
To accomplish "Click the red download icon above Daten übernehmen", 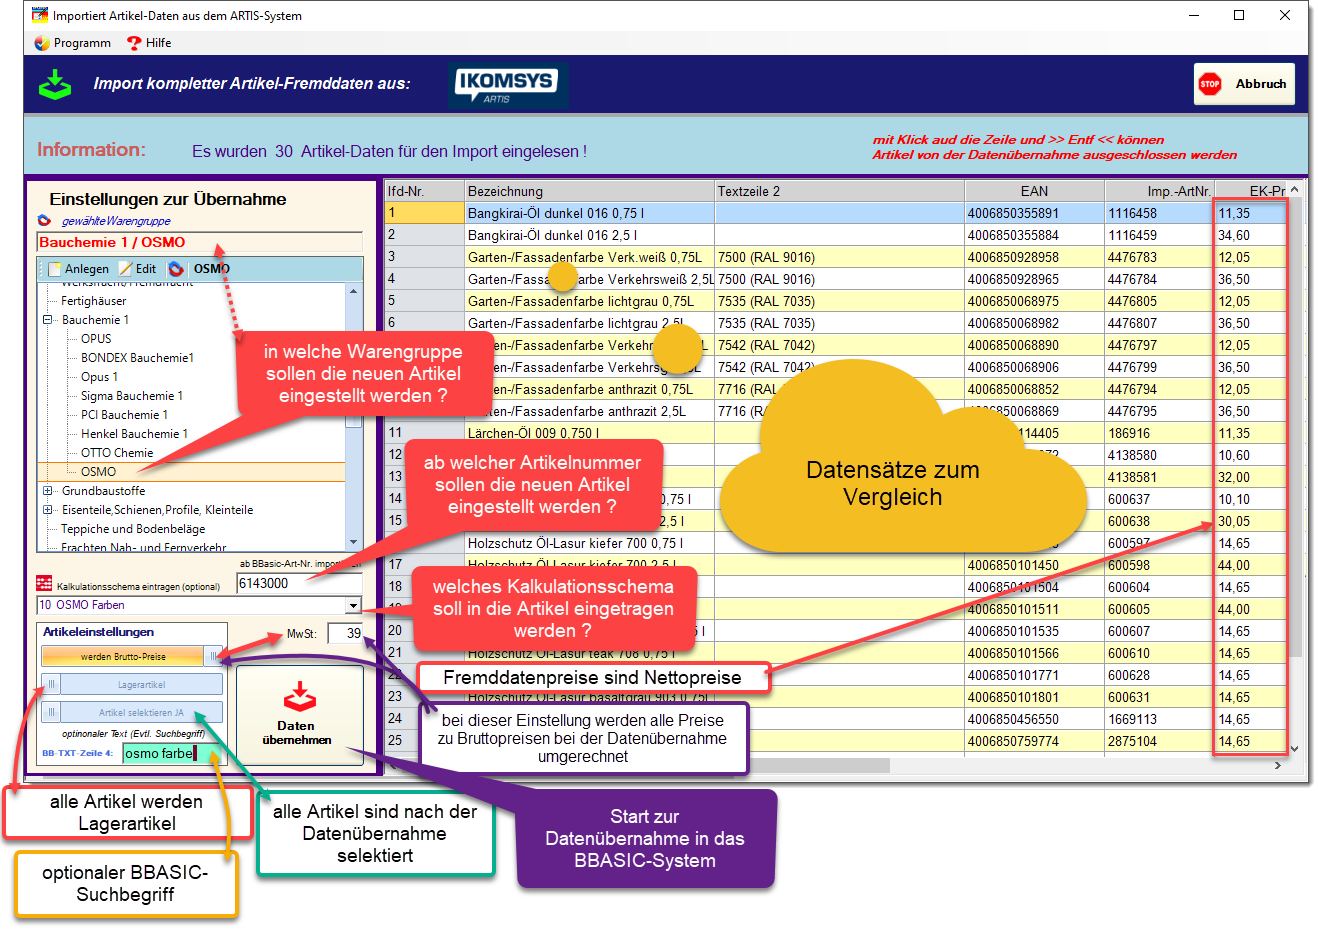I will (x=299, y=696).
